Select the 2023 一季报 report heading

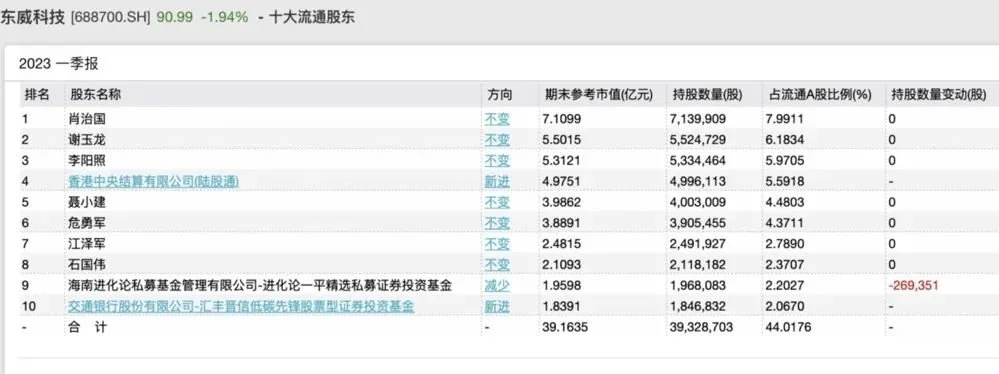tap(59, 64)
